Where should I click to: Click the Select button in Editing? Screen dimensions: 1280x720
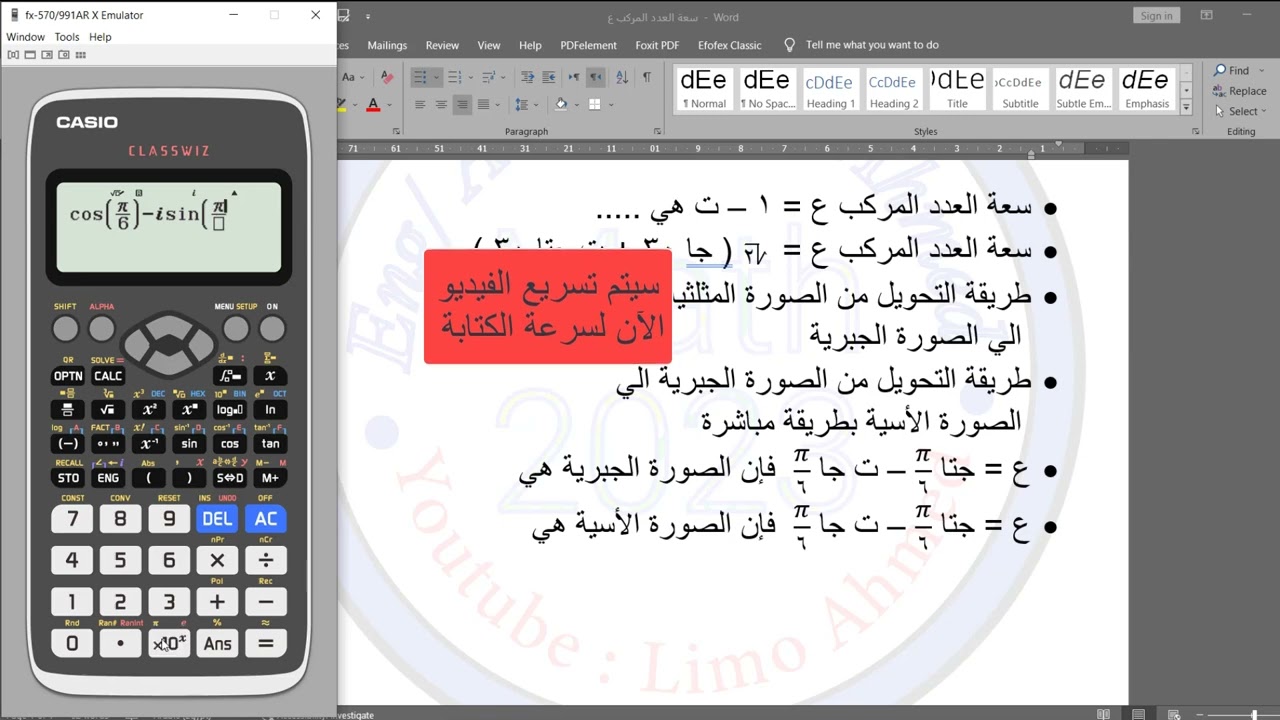(x=1240, y=111)
